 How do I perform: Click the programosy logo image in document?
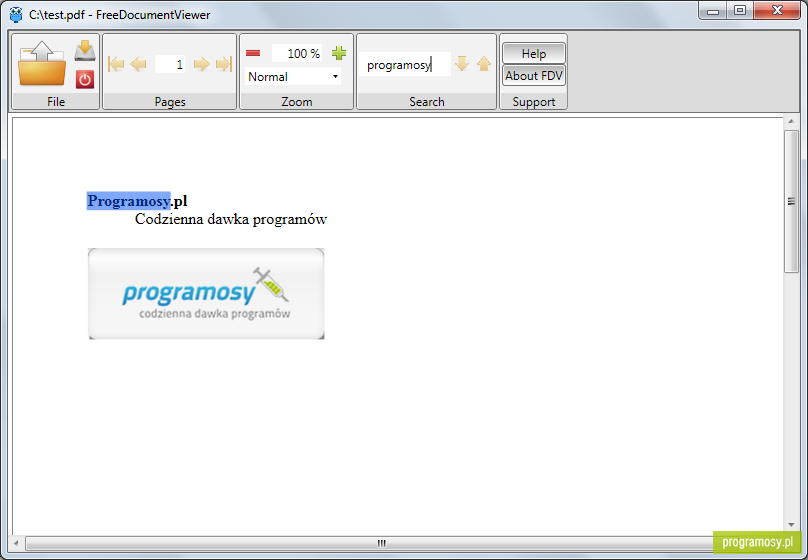tap(206, 294)
